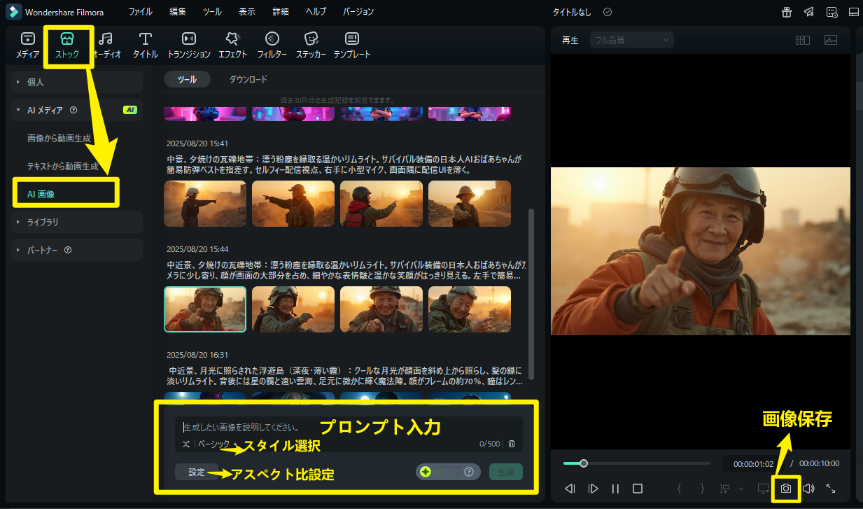Click the green plus credits button
The height and width of the screenshot is (509, 863).
425,472
